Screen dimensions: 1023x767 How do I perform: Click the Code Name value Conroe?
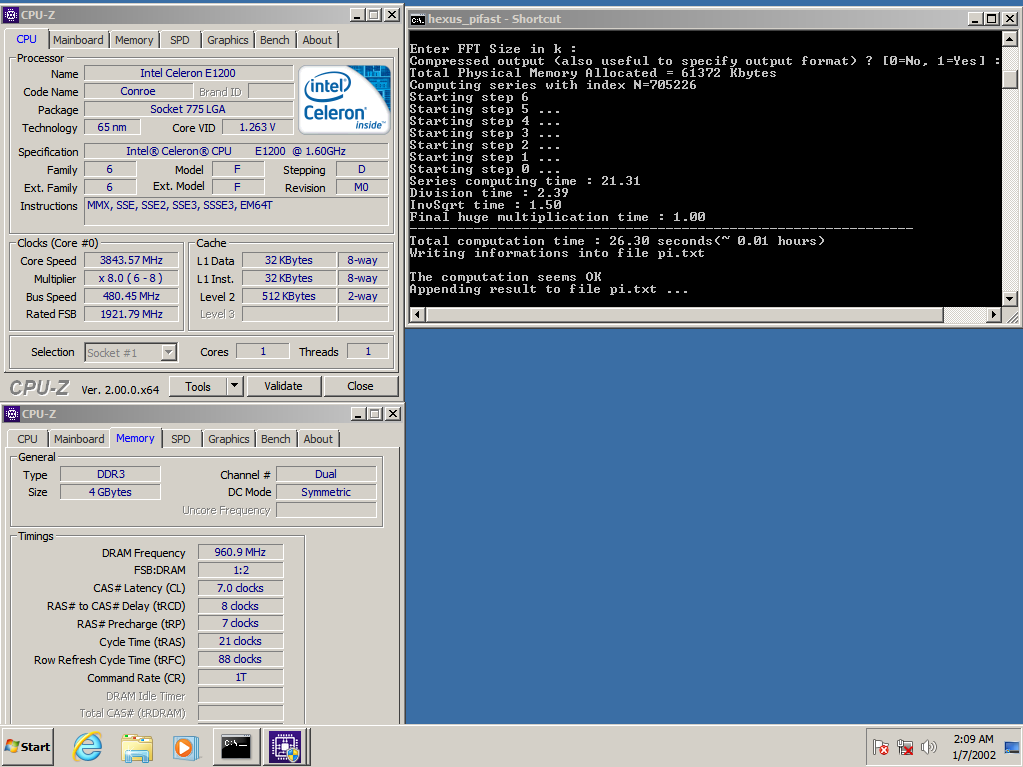[x=138, y=91]
